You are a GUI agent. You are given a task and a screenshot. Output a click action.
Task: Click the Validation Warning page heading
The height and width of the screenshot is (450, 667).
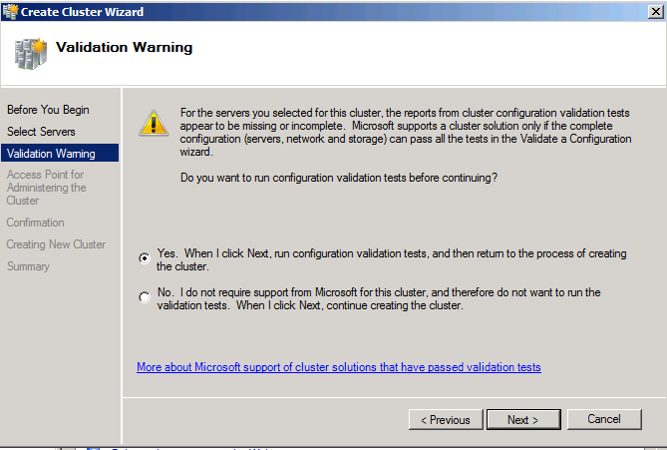click(124, 47)
